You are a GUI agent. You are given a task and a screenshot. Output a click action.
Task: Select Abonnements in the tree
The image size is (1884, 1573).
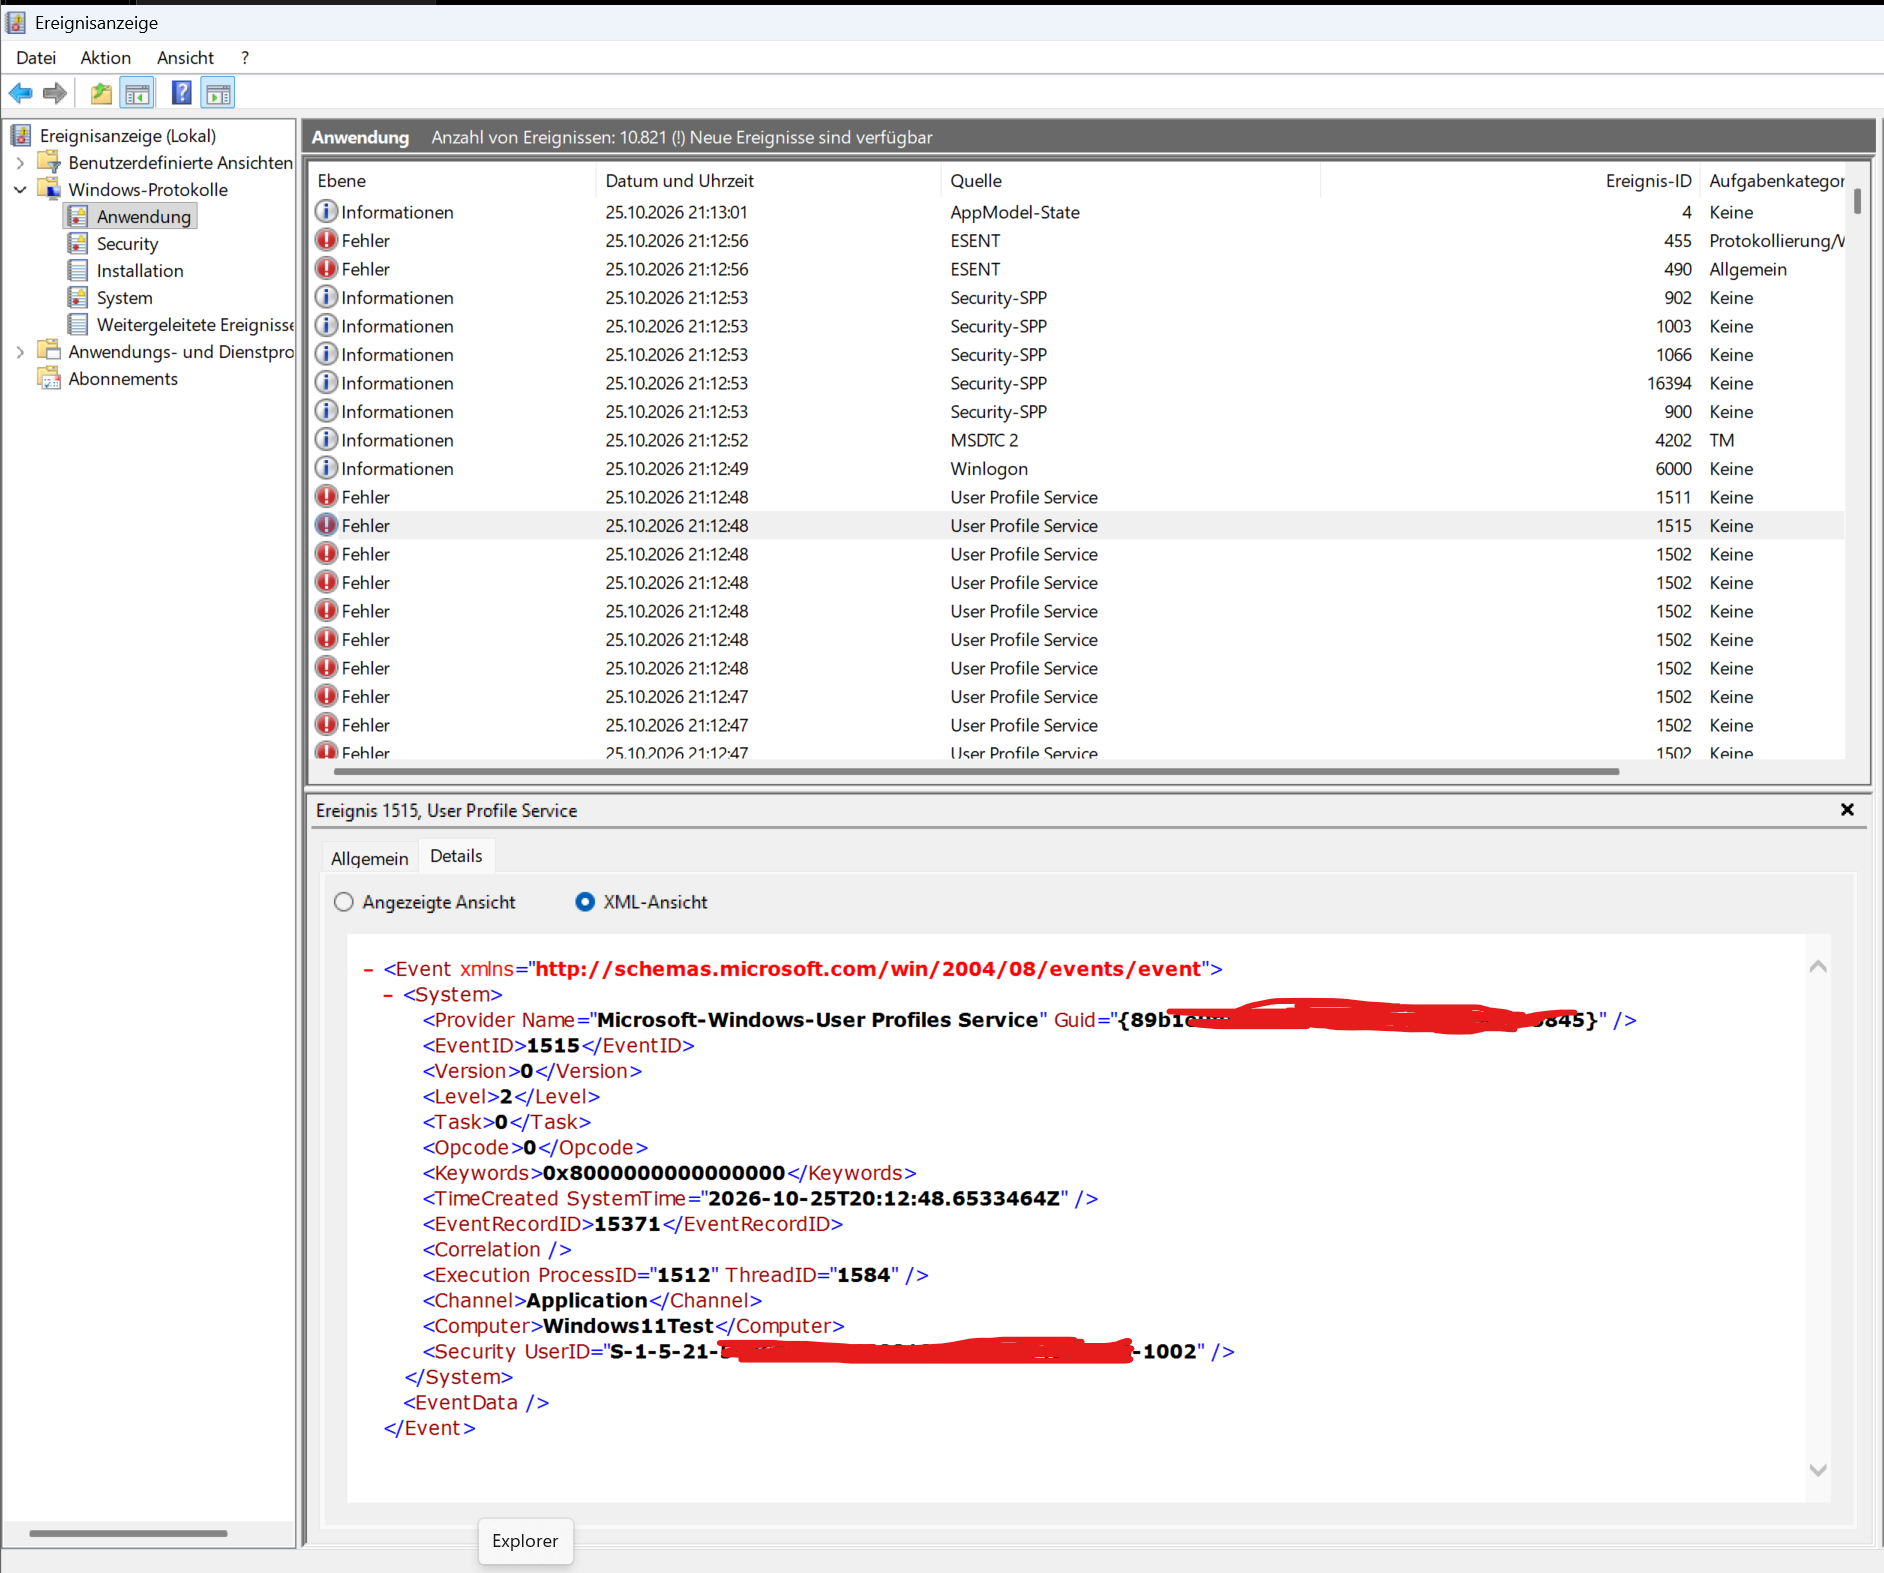pos(122,379)
